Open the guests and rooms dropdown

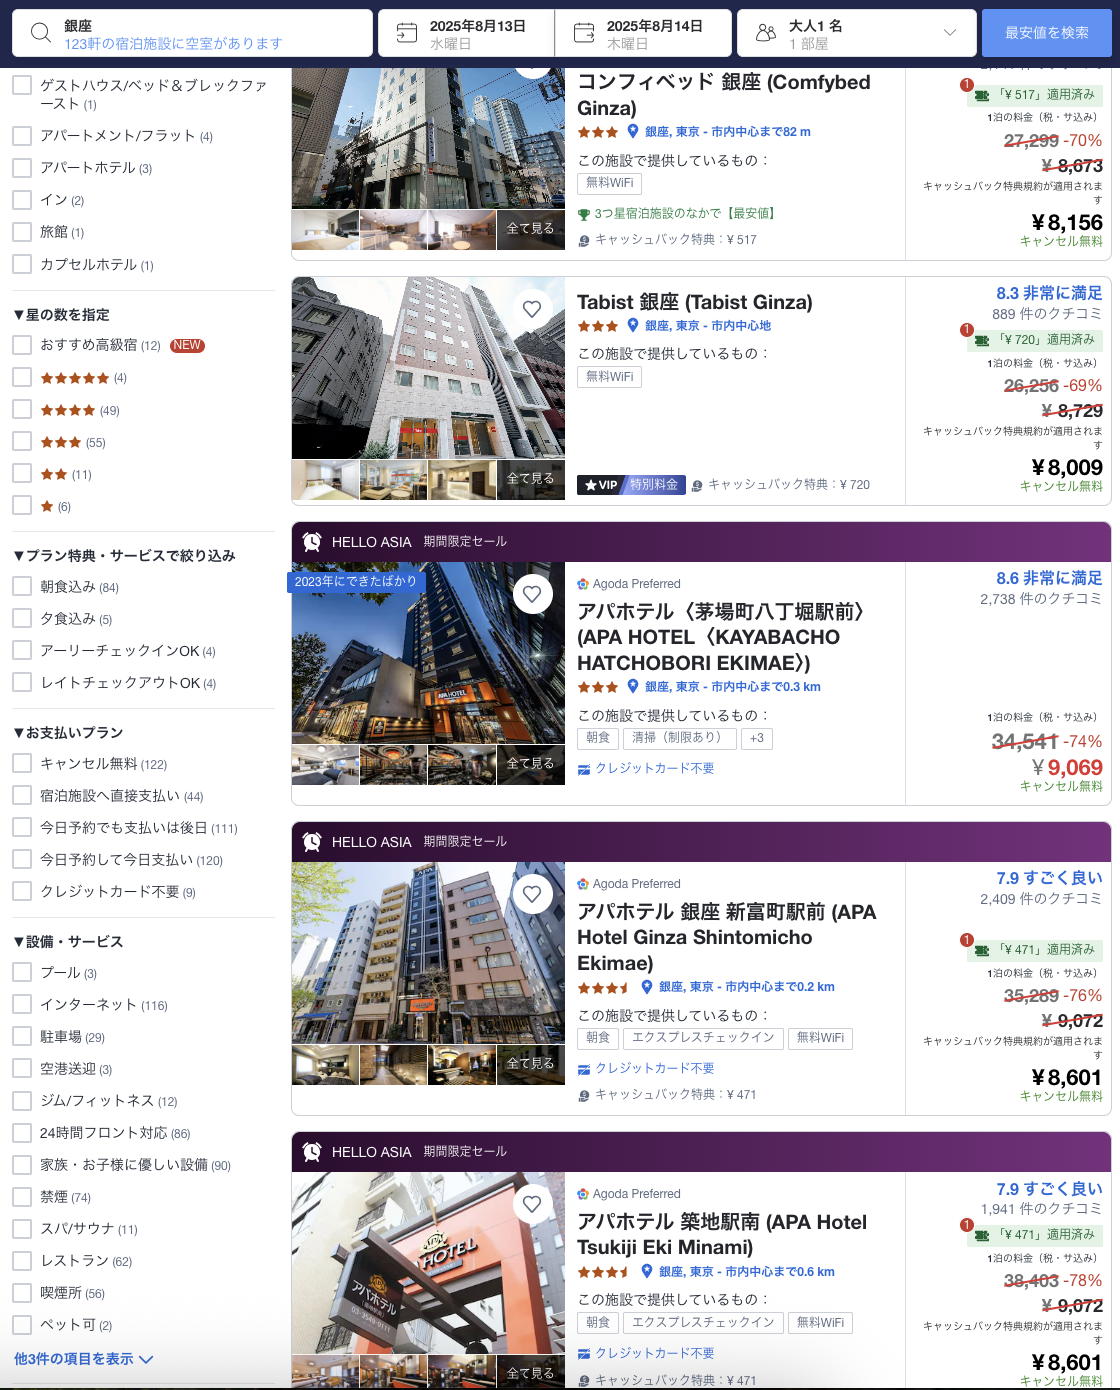pyautogui.click(x=856, y=33)
